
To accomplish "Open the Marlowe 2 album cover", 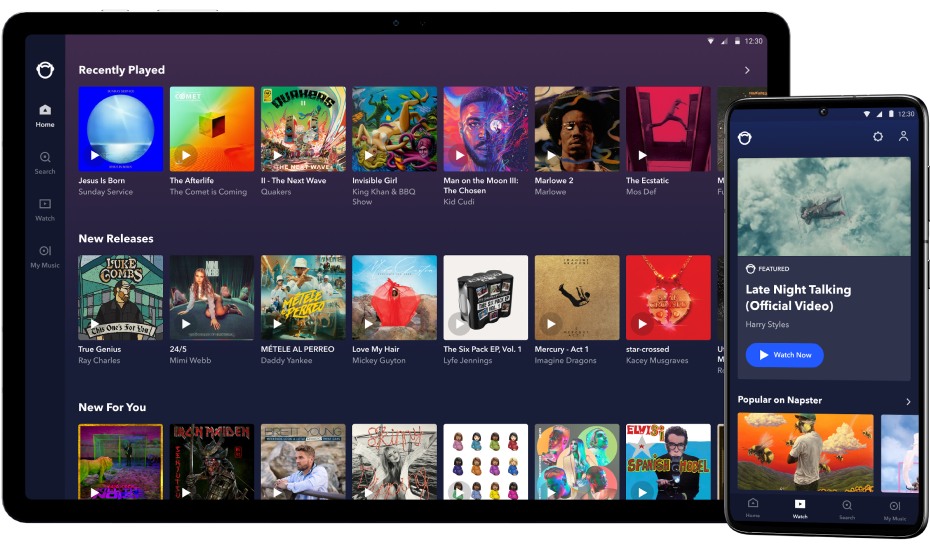I will click(577, 129).
